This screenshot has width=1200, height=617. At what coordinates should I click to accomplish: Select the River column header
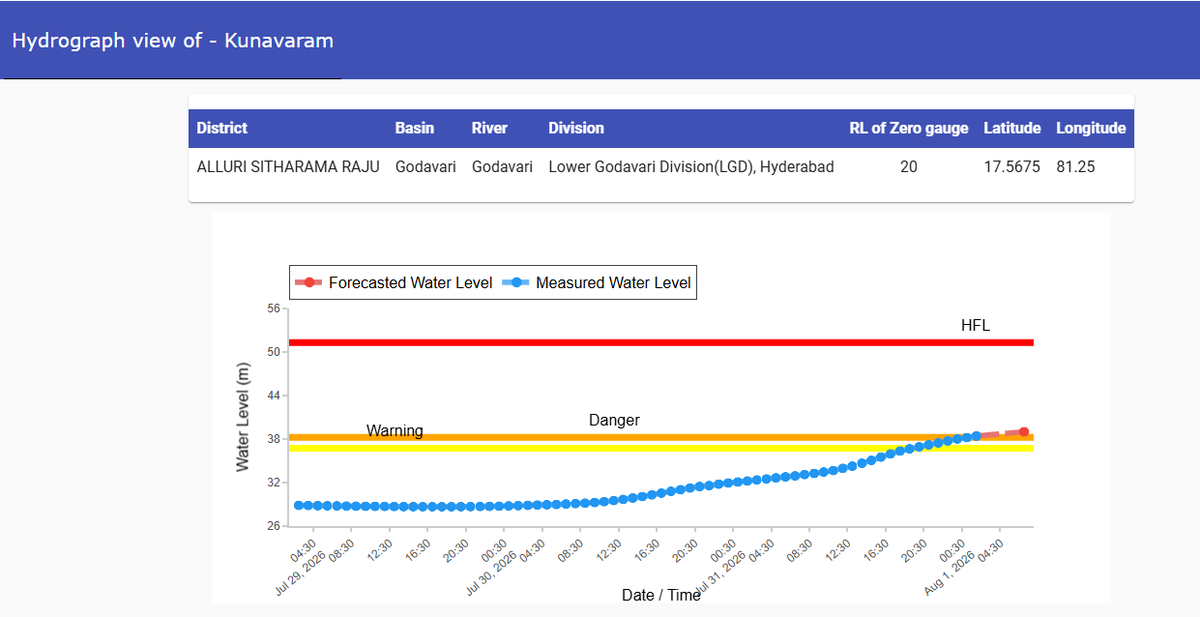click(490, 128)
